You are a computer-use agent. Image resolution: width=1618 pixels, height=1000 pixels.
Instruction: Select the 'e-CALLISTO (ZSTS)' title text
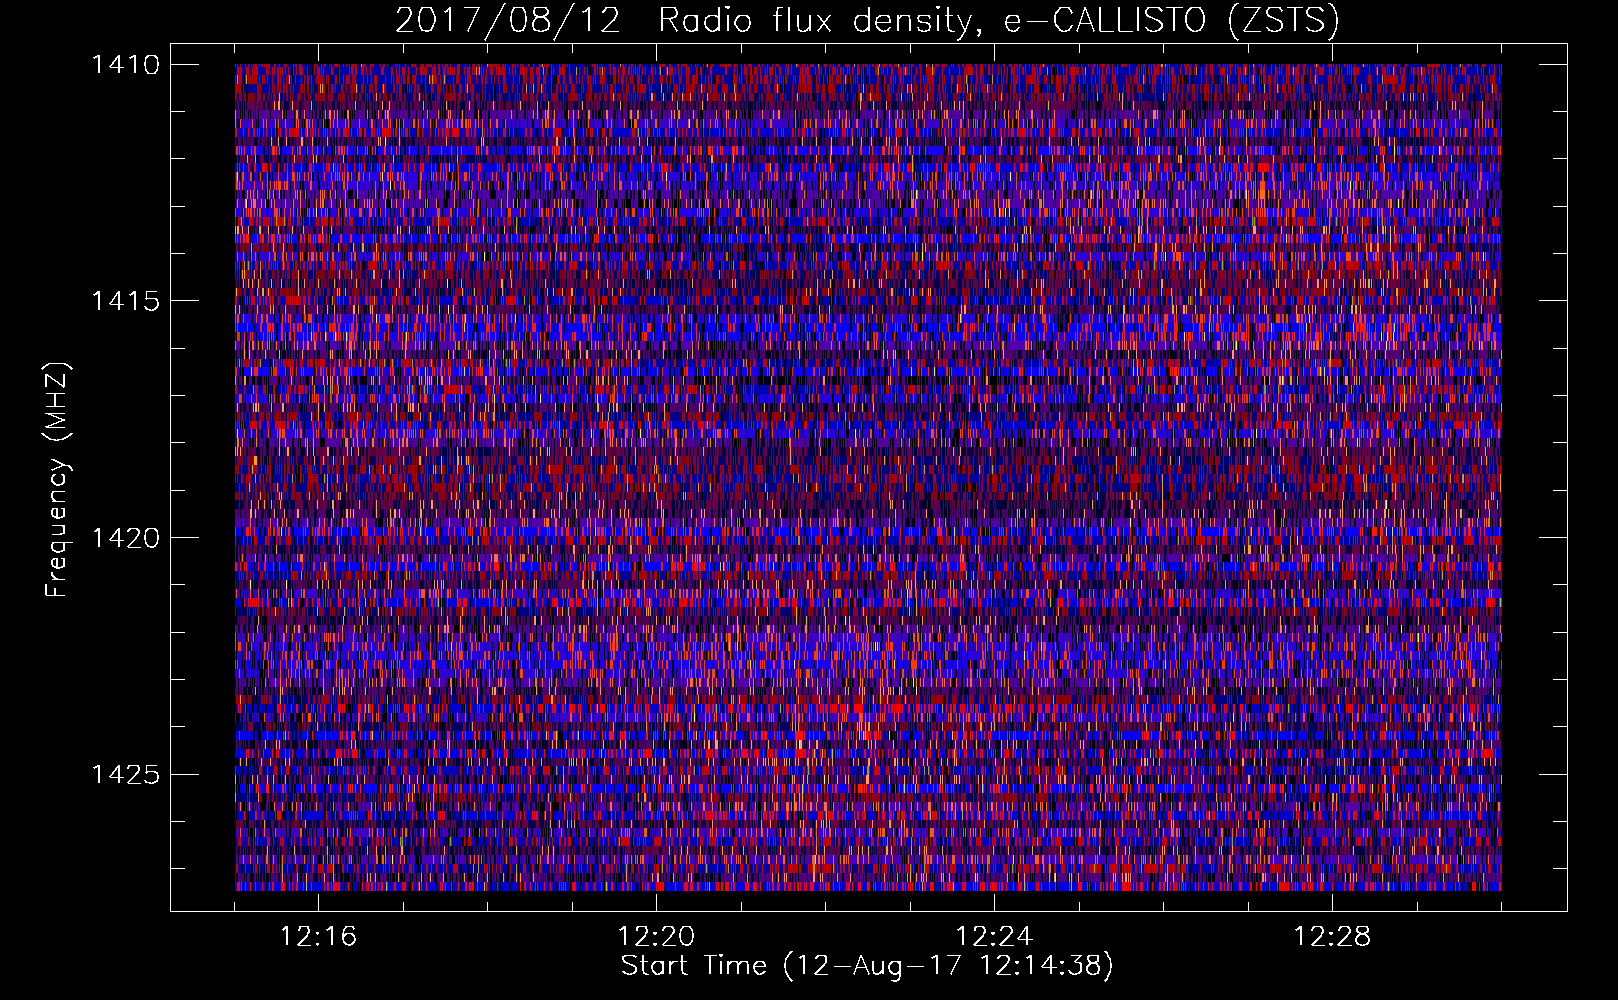(x=1171, y=21)
